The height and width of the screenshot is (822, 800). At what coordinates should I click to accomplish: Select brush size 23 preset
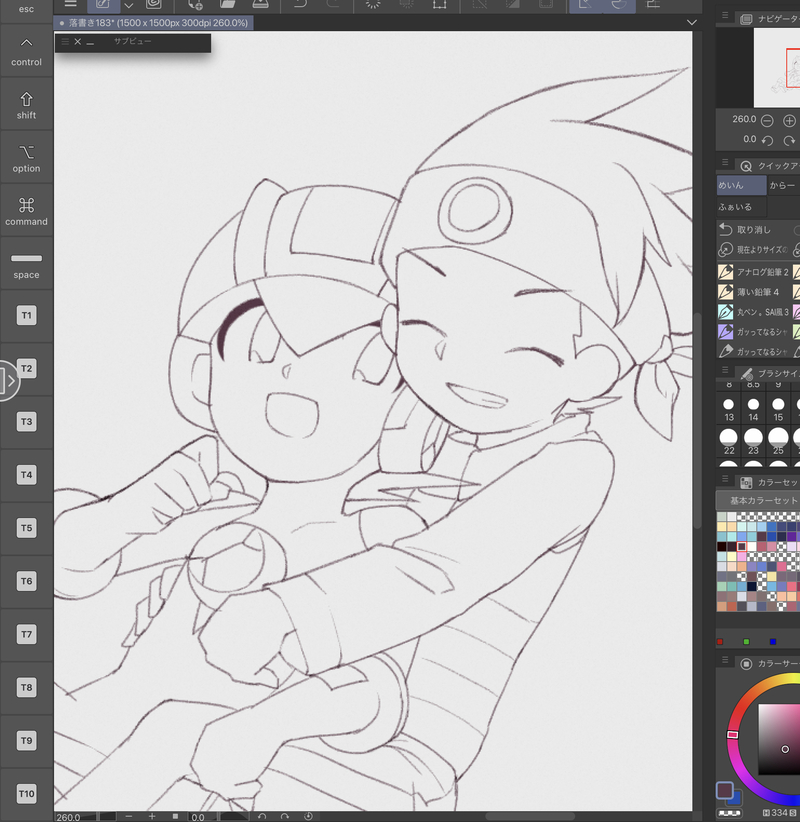753,441
